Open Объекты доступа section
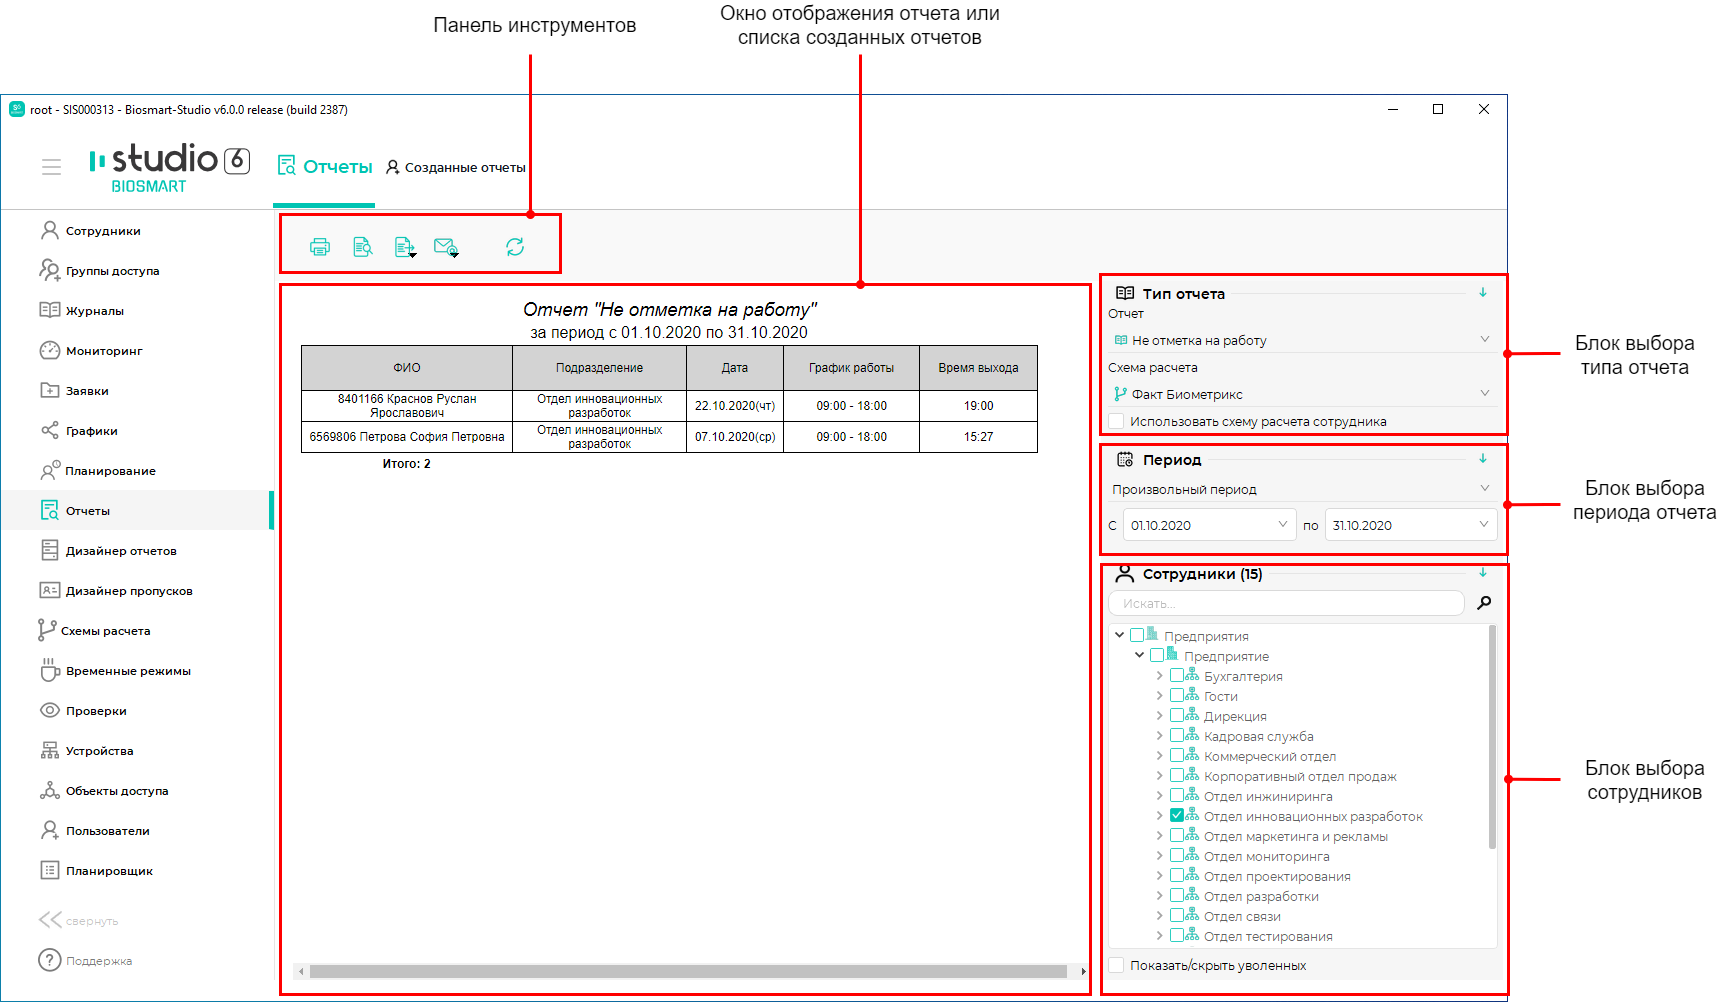The image size is (1721, 1003). (x=117, y=791)
